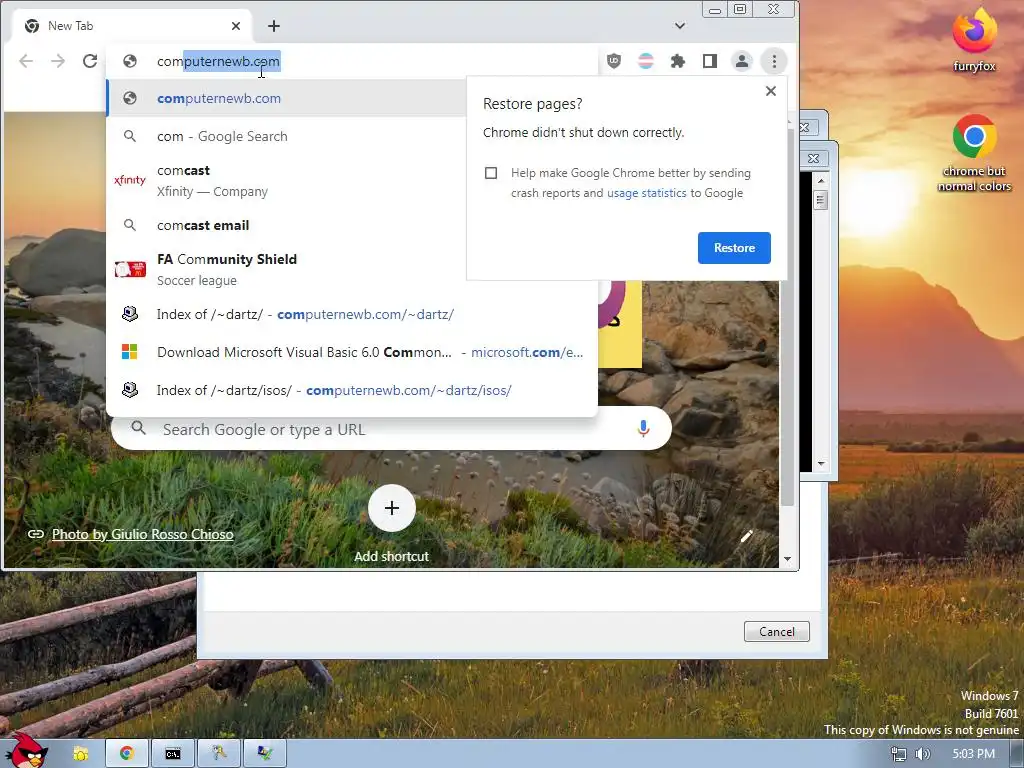Click the Chrome page scrollbar down arrow
This screenshot has width=1024, height=768.
click(788, 560)
